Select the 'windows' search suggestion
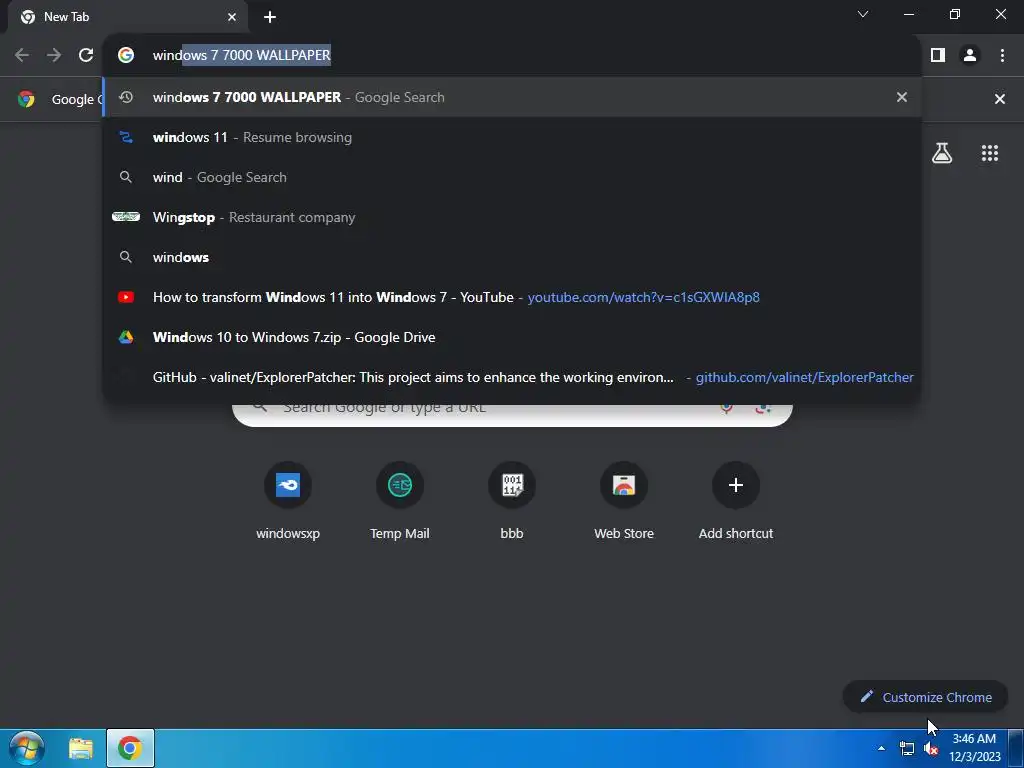The height and width of the screenshot is (768, 1024). (x=513, y=257)
